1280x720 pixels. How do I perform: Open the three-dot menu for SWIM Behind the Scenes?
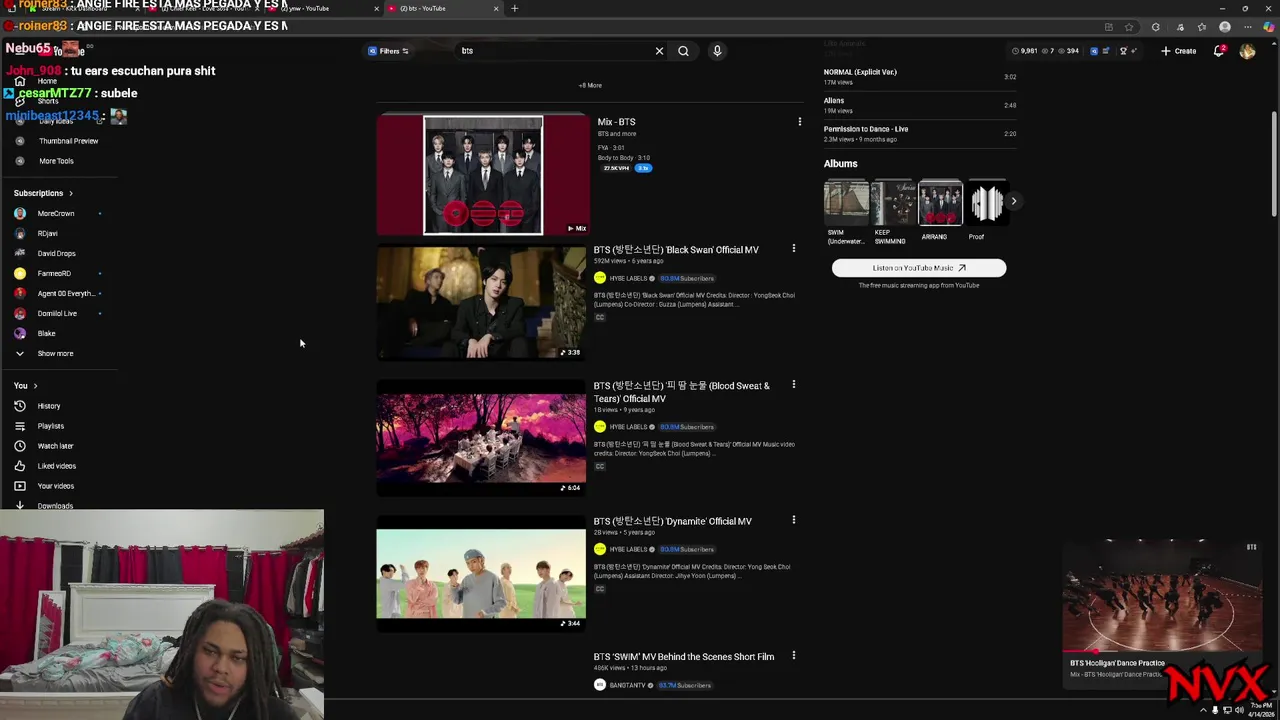[794, 656]
